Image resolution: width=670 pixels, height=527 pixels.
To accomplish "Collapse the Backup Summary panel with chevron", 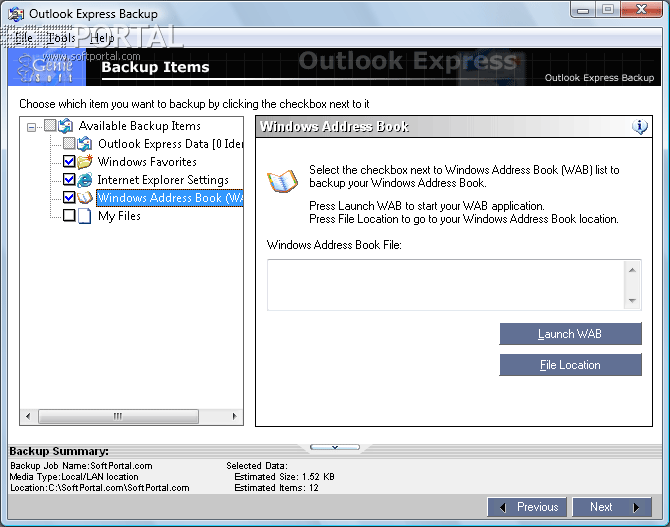I will point(335,447).
